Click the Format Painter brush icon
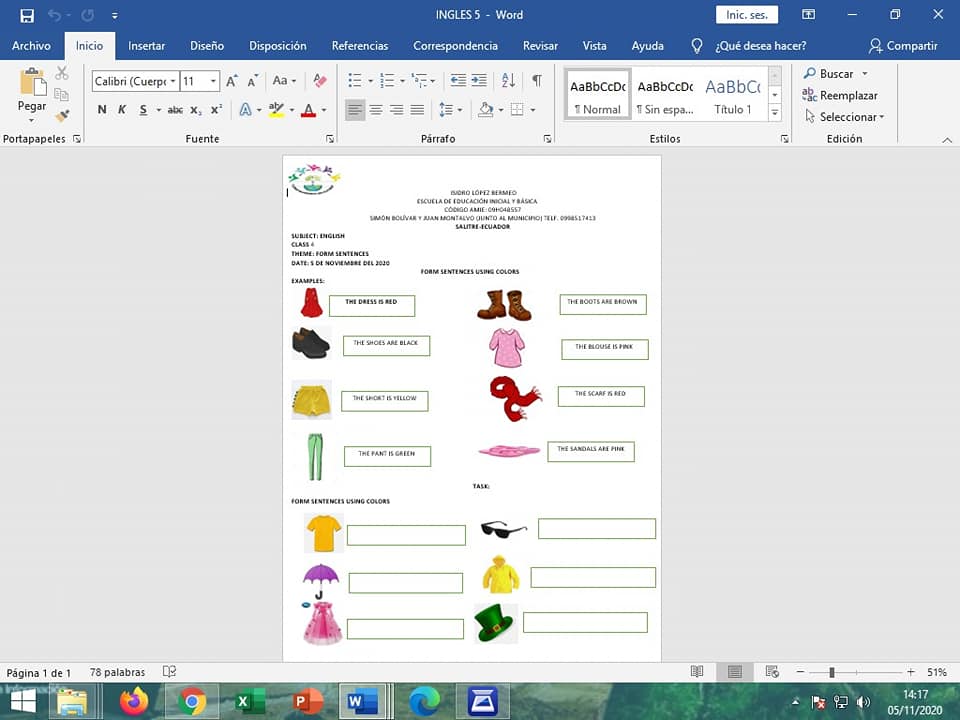Viewport: 960px width, 720px height. [x=62, y=116]
